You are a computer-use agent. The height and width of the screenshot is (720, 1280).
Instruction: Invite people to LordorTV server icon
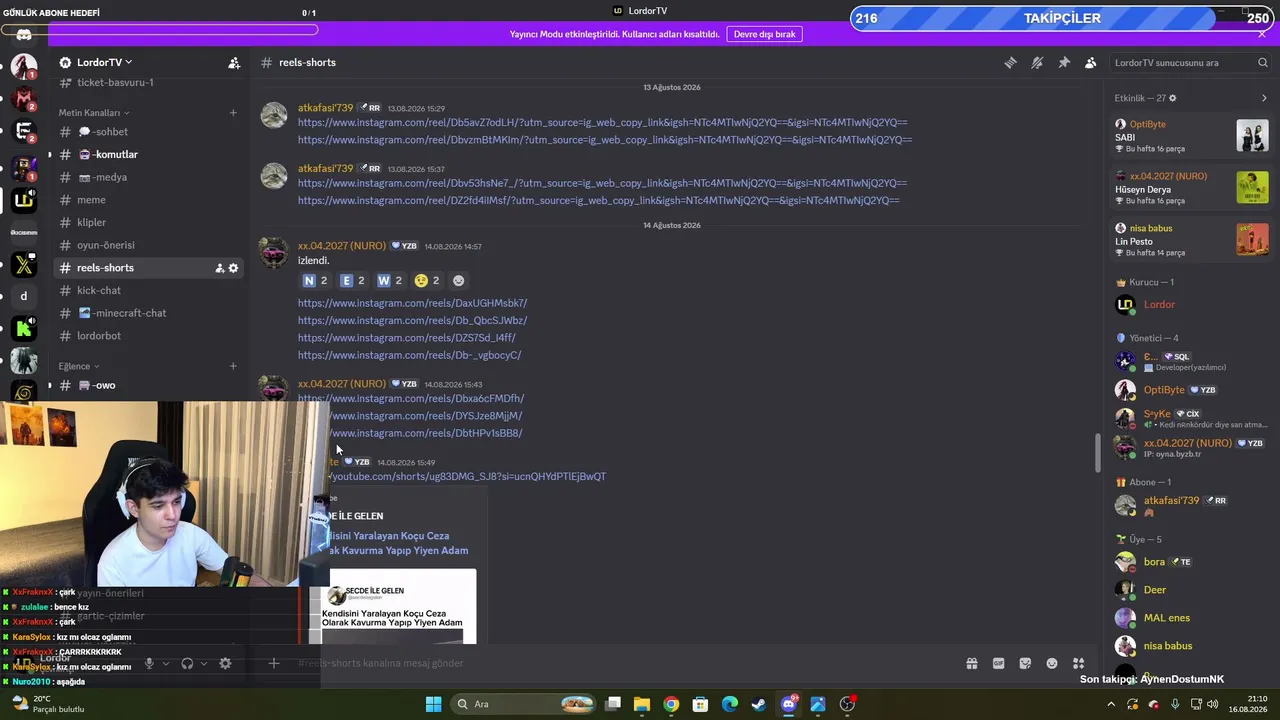click(x=234, y=62)
